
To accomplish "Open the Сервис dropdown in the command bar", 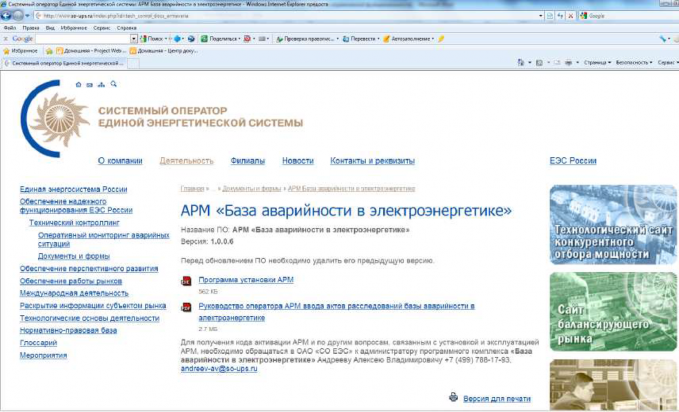I will [x=668, y=62].
